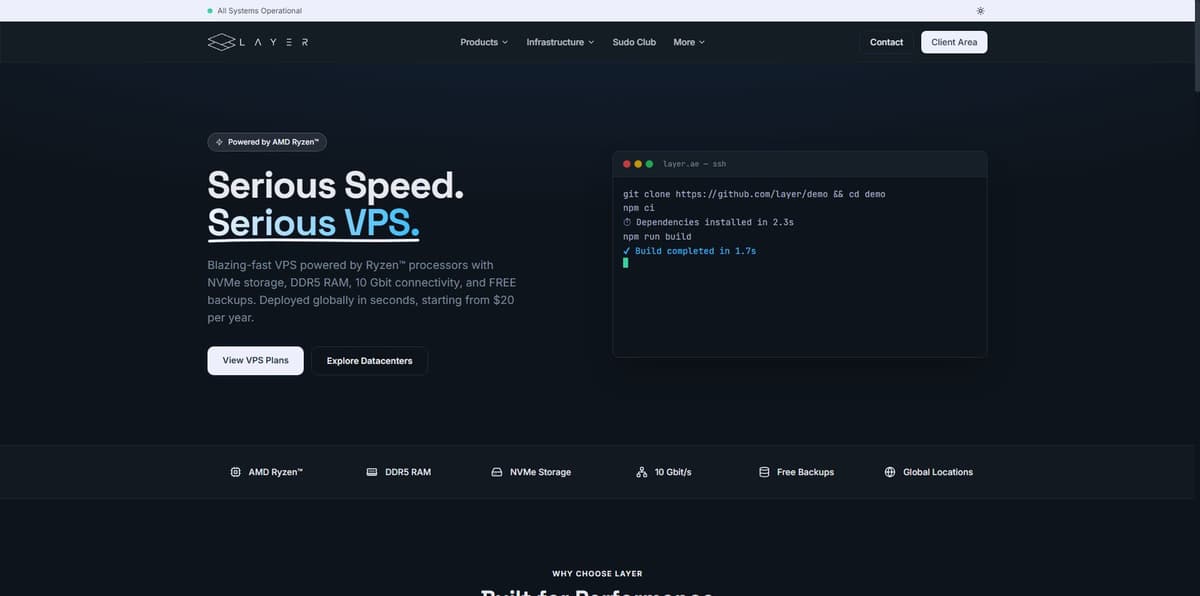Click 'Build completed in 1.7s' line
Image resolution: width=1200 pixels, height=596 pixels.
point(696,251)
